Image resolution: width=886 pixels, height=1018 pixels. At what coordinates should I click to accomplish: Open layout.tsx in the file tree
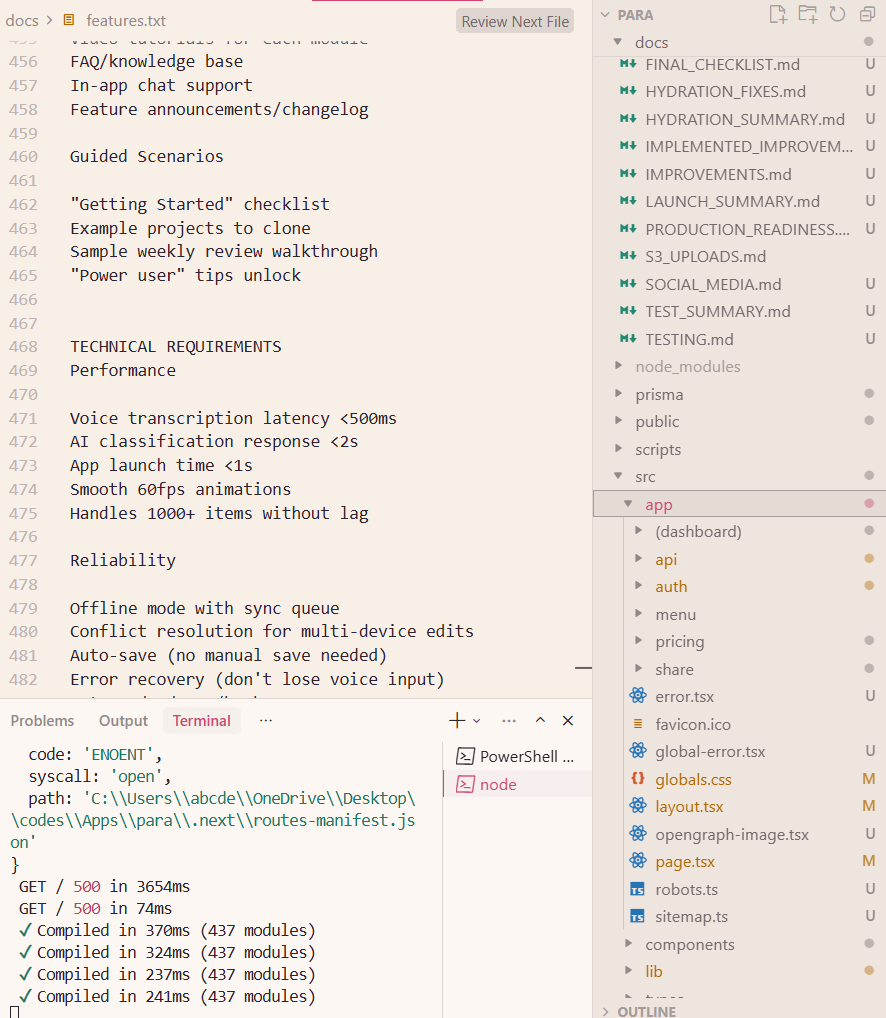pos(689,807)
